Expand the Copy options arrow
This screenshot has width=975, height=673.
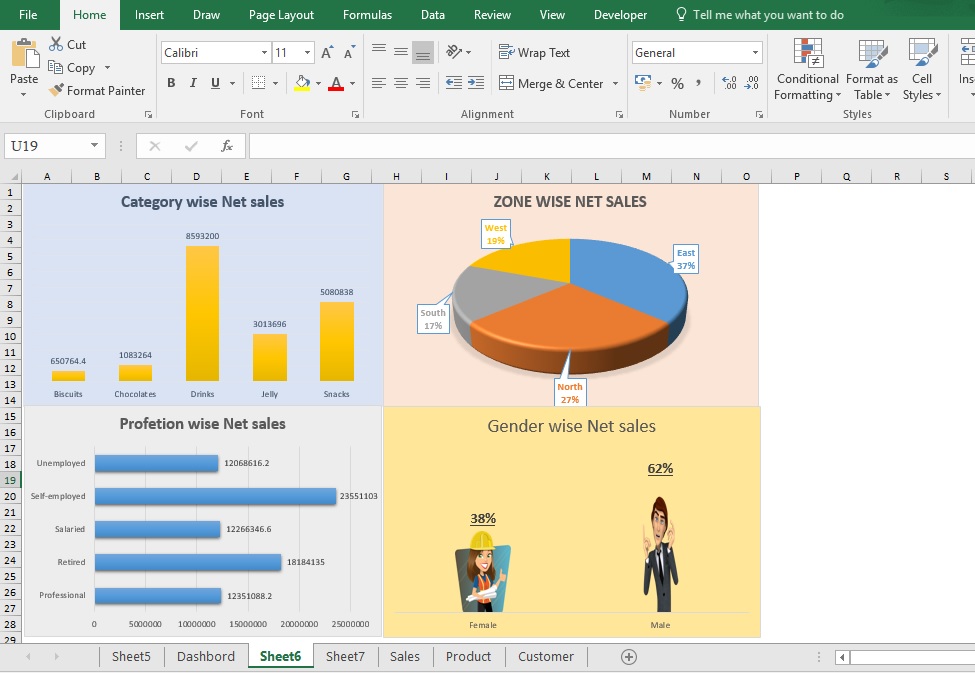click(108, 68)
